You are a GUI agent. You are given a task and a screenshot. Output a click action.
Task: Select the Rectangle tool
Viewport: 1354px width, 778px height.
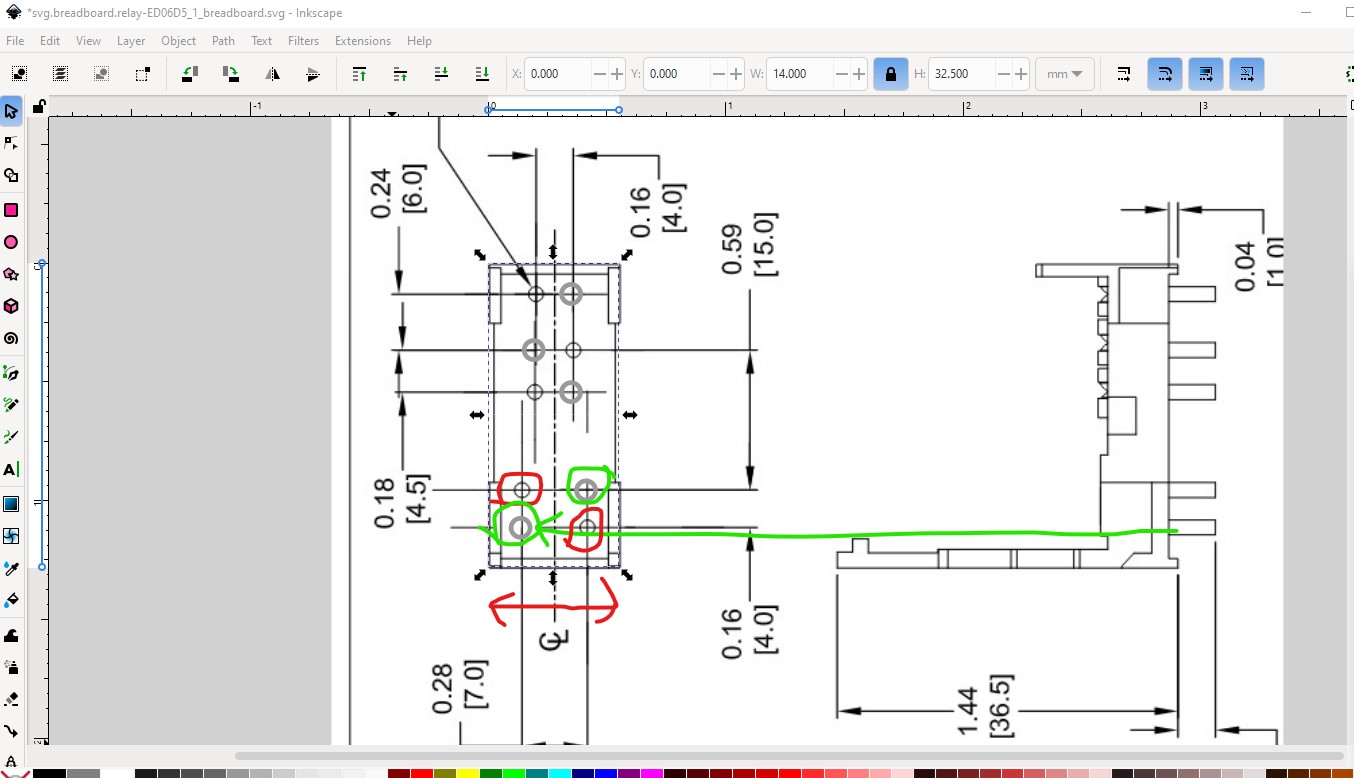11,210
